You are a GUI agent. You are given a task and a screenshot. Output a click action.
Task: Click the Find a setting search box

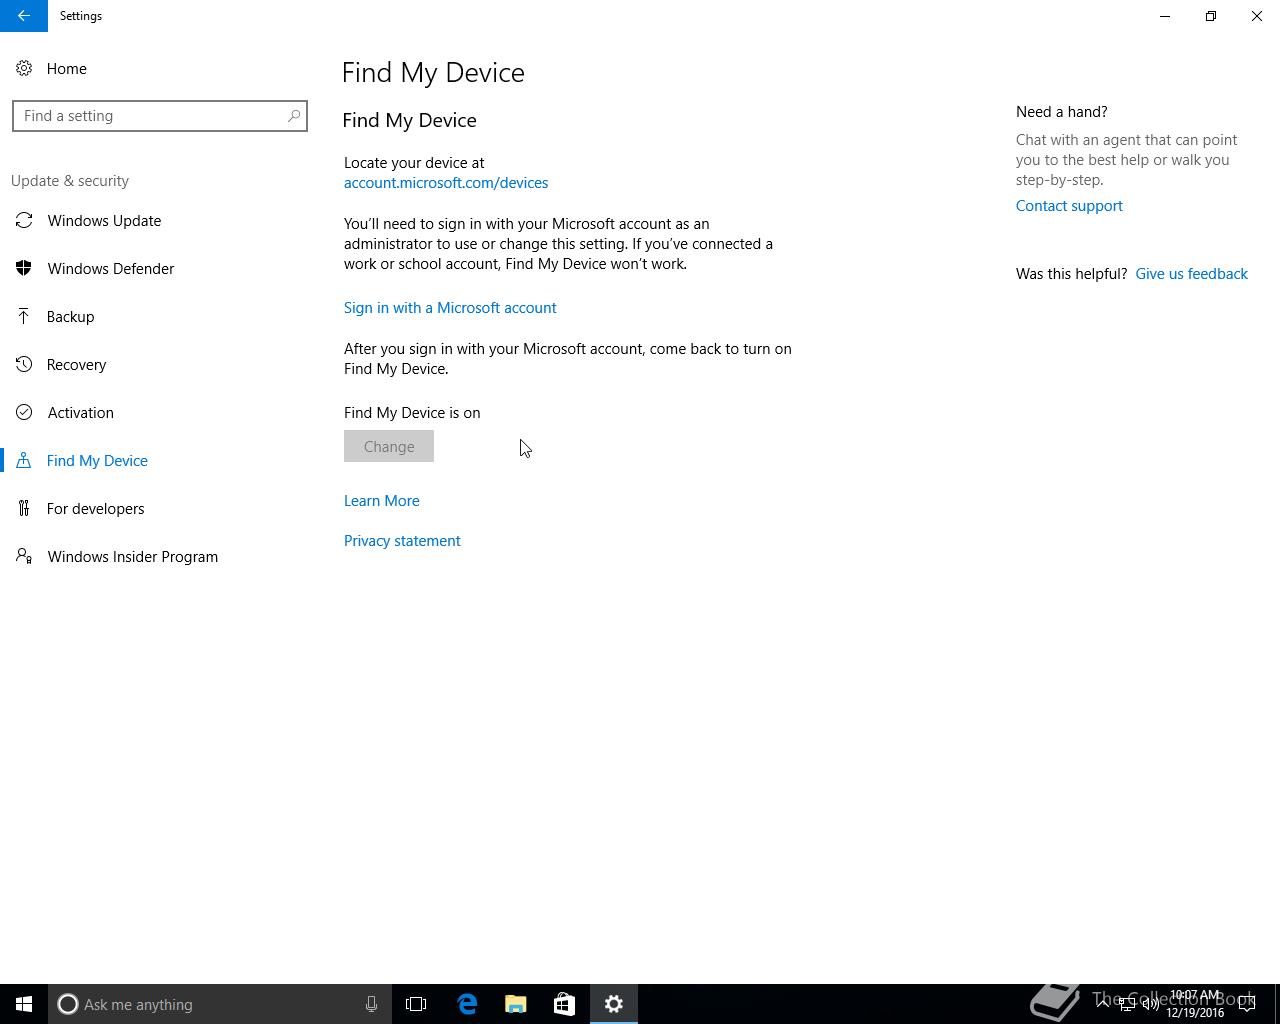click(x=160, y=116)
